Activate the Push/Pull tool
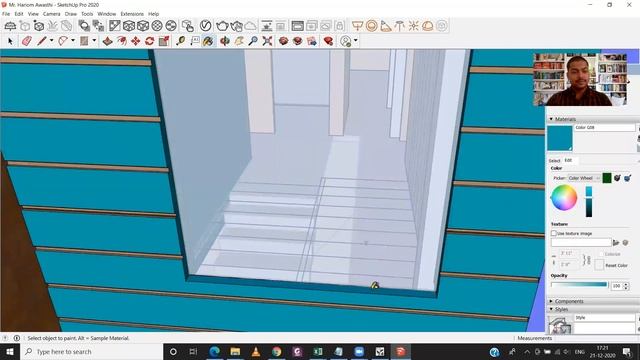 point(107,41)
